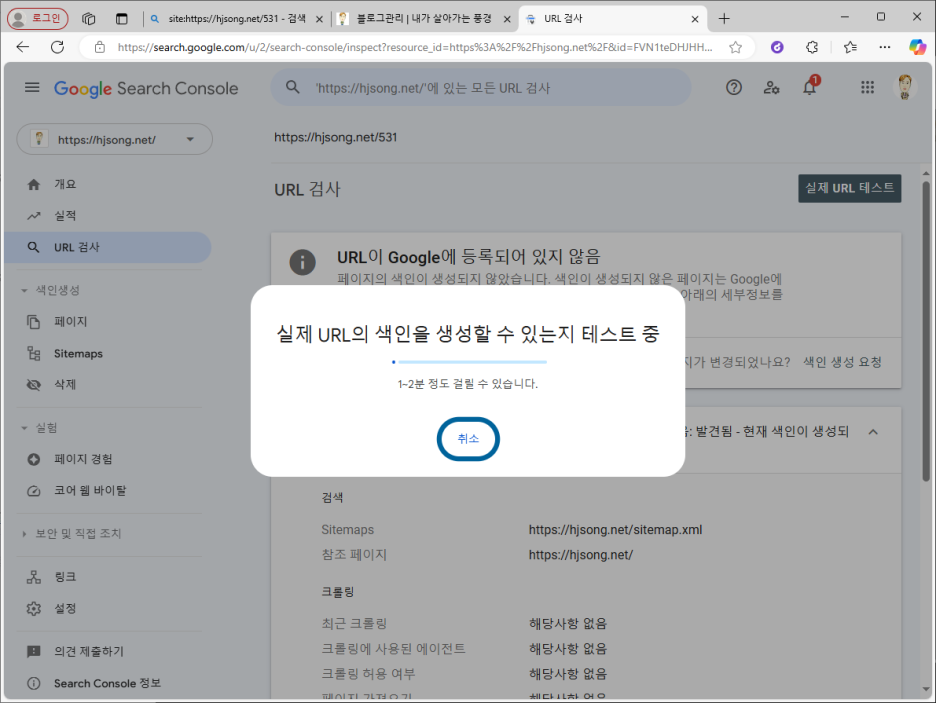The height and width of the screenshot is (703, 936).
Task: Open Search Console 정보
Action: coord(107,683)
